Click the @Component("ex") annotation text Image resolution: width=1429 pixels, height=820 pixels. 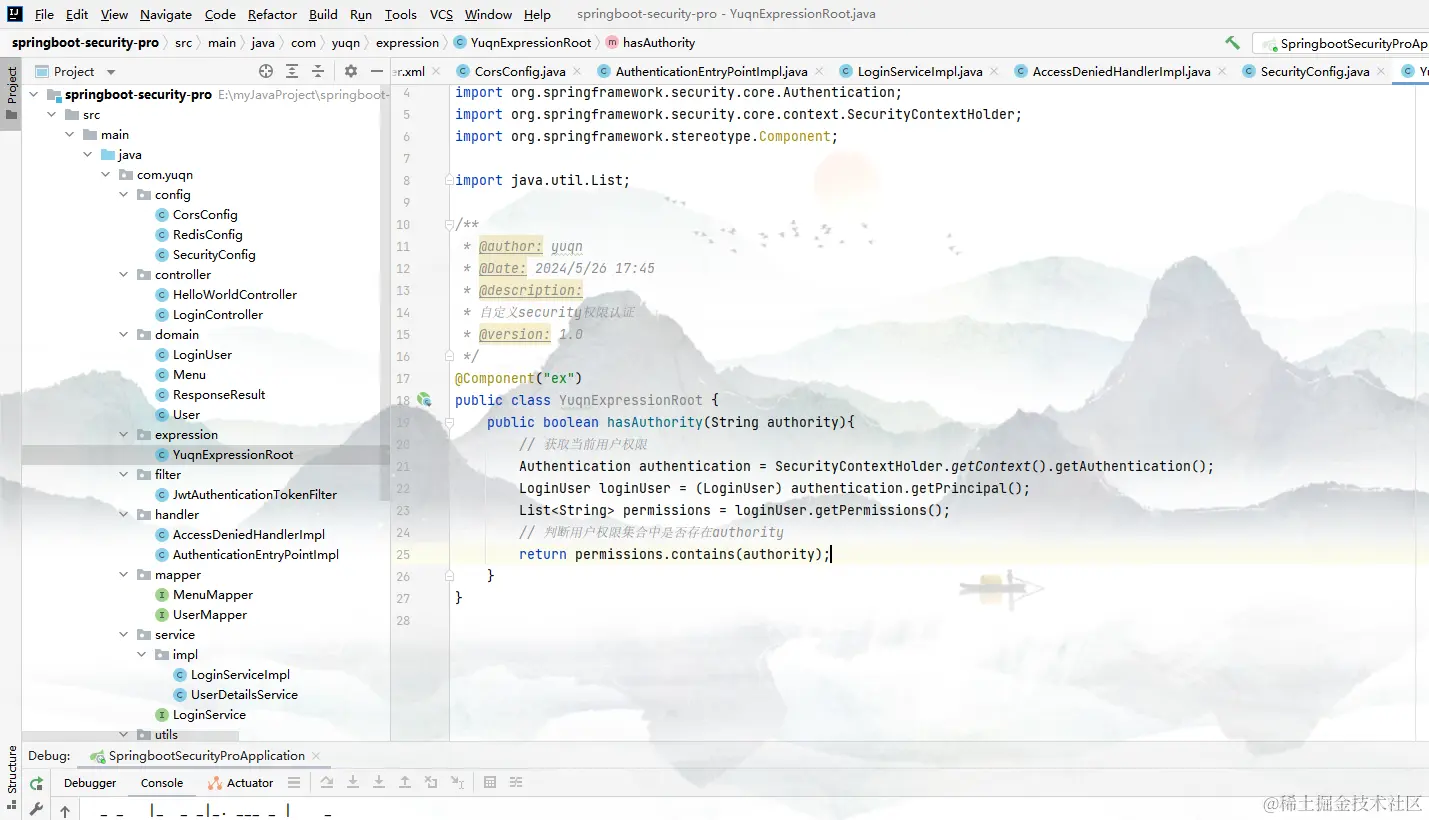coord(518,378)
